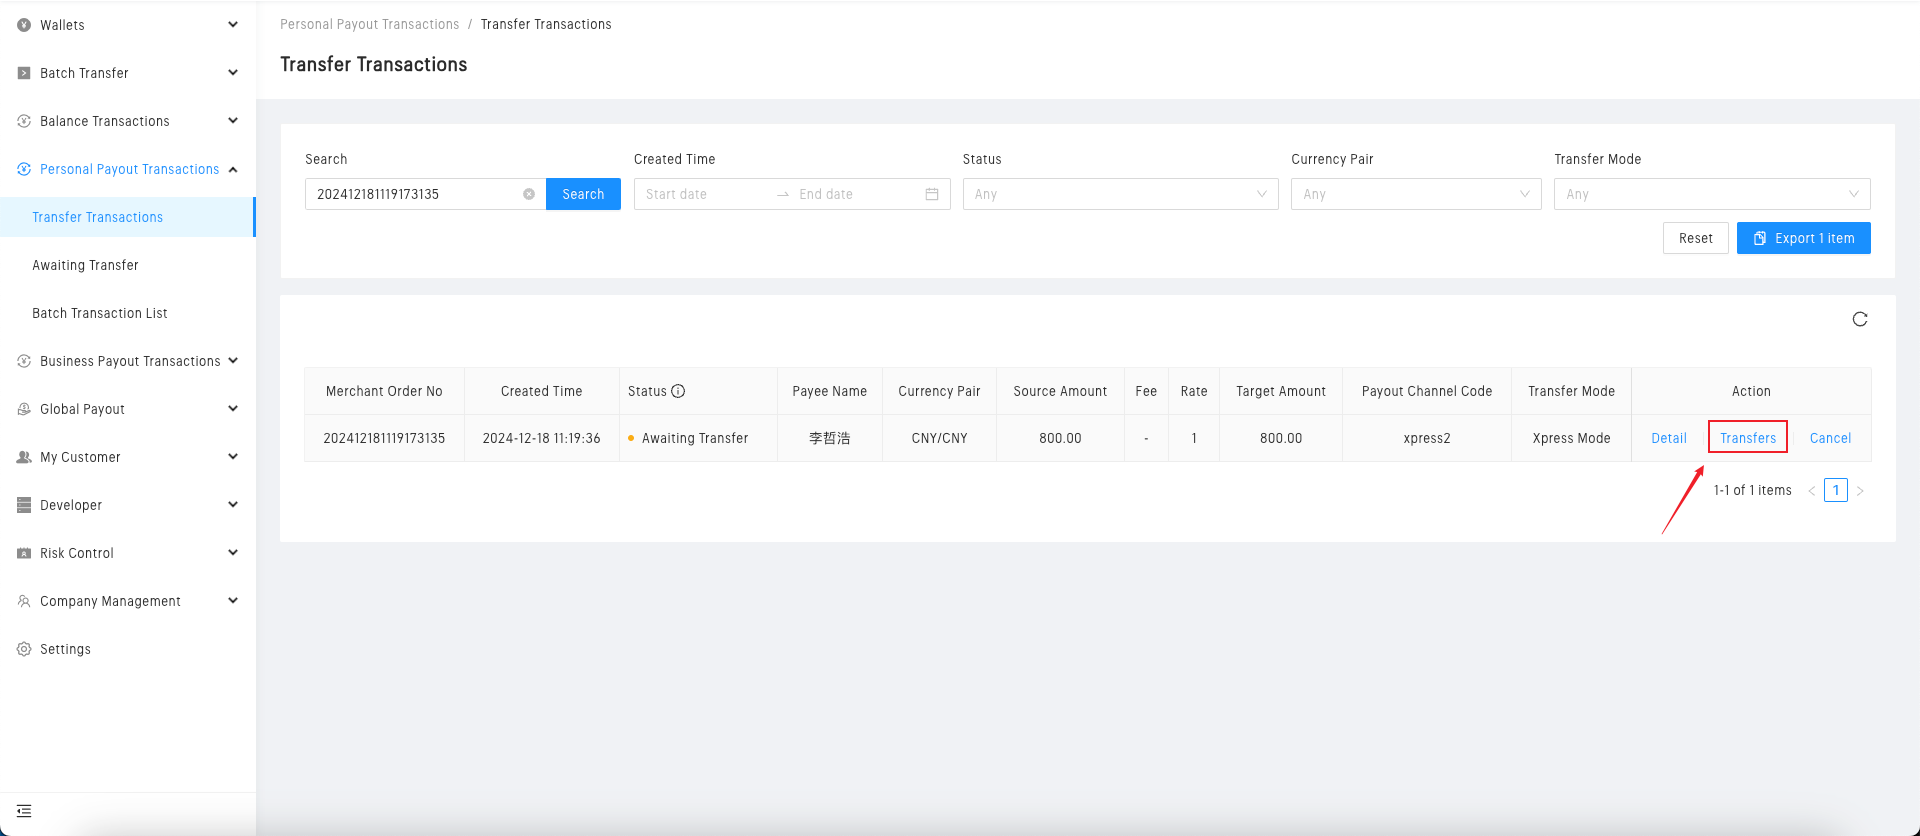1920x836 pixels.
Task: Open the Currency Pair dropdown
Action: tap(1415, 194)
